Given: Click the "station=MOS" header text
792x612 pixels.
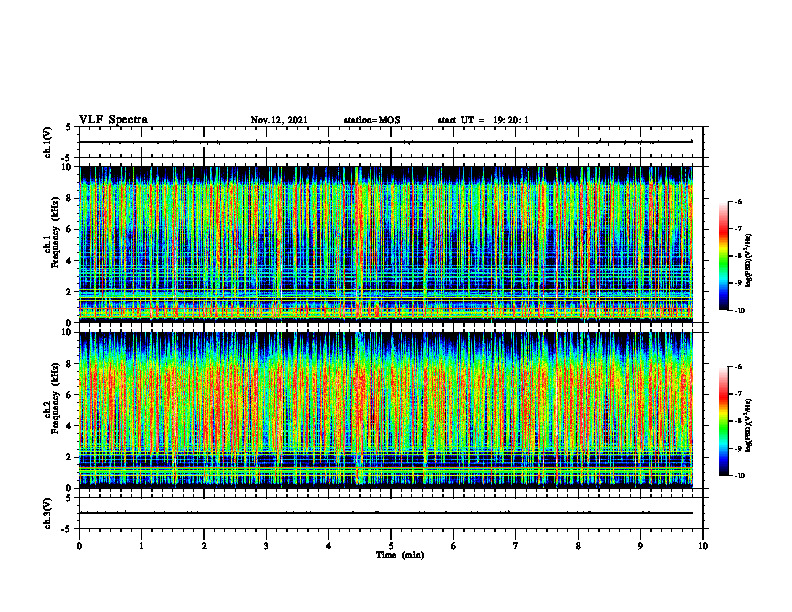Looking at the screenshot, I should (372, 120).
